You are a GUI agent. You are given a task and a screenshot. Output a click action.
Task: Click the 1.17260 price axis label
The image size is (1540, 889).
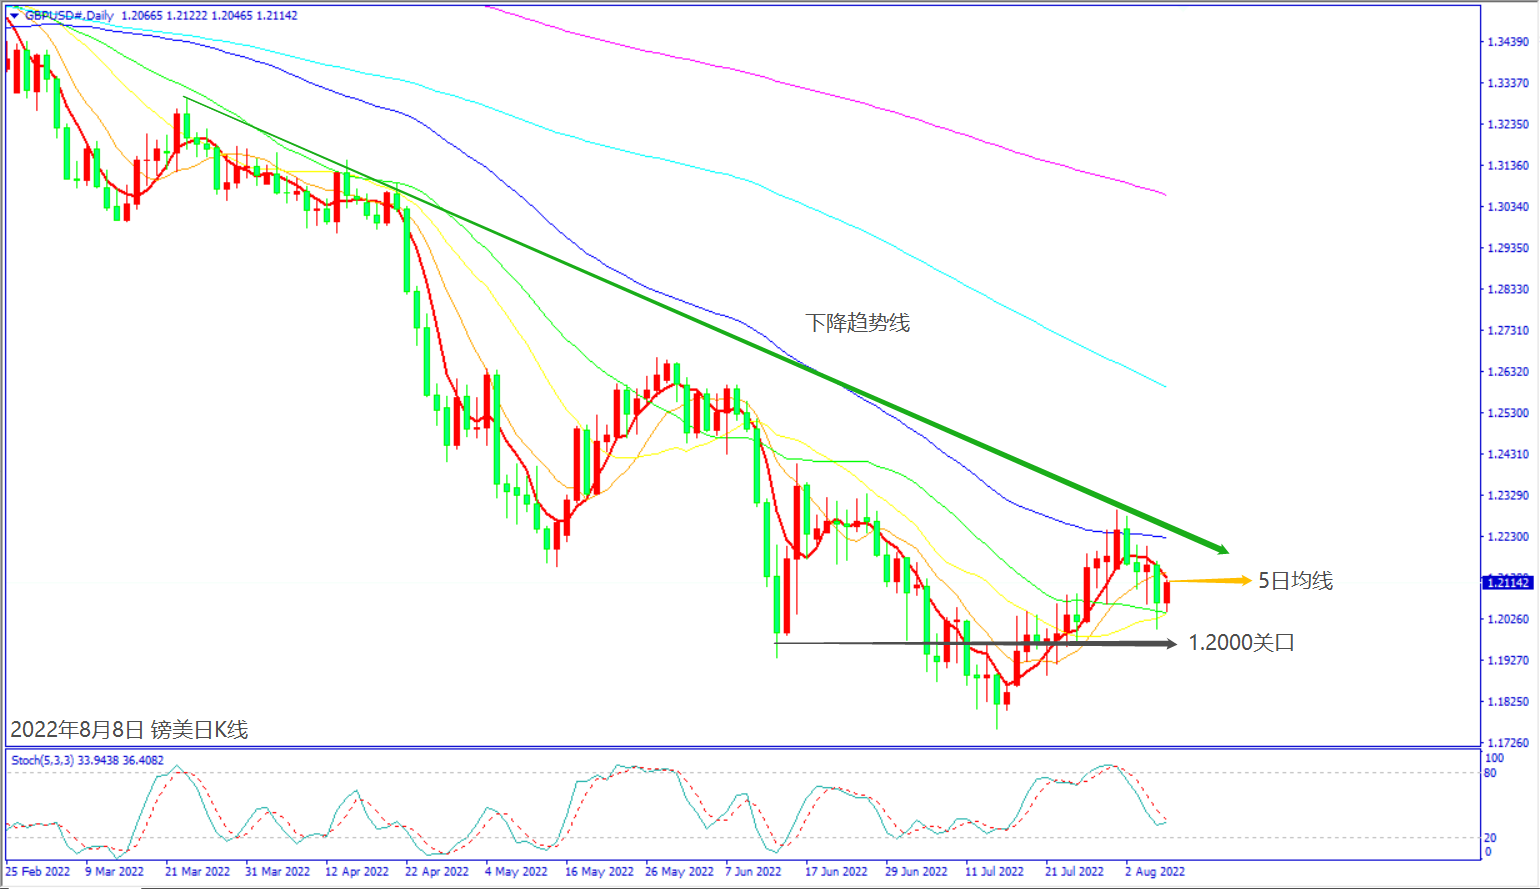[1508, 743]
